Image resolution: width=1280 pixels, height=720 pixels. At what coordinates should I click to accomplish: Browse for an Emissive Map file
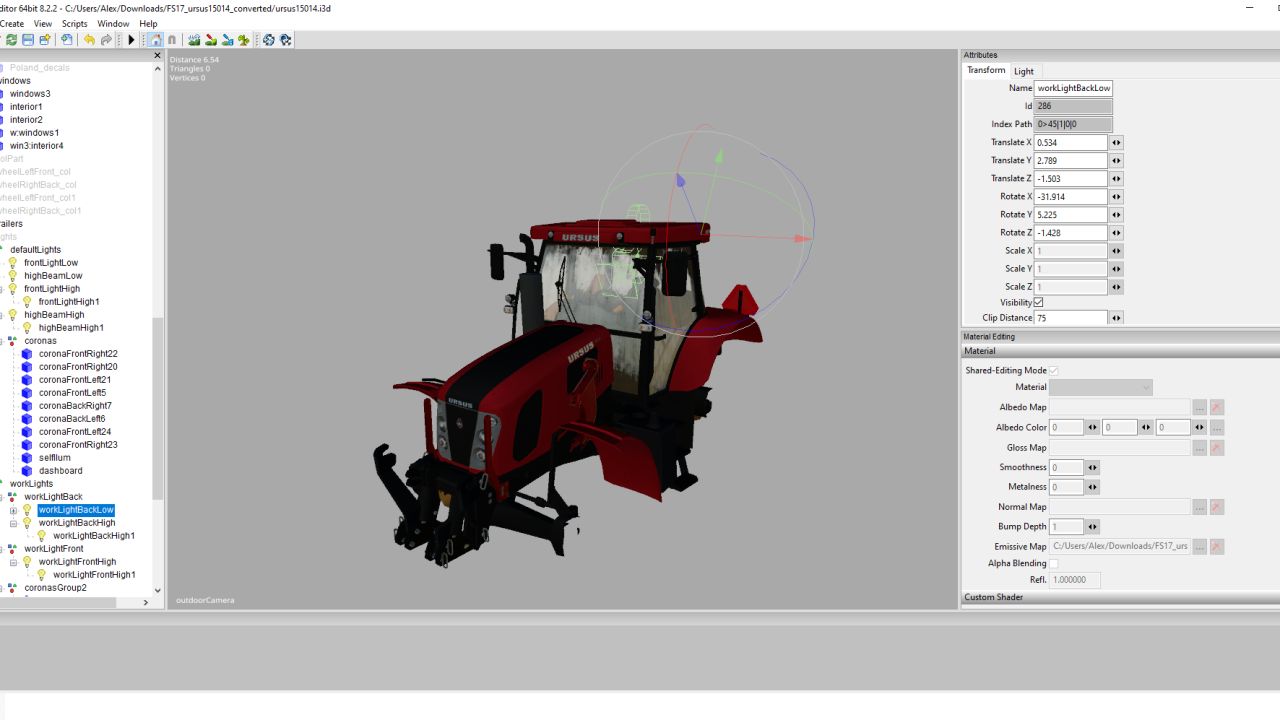coord(1199,547)
